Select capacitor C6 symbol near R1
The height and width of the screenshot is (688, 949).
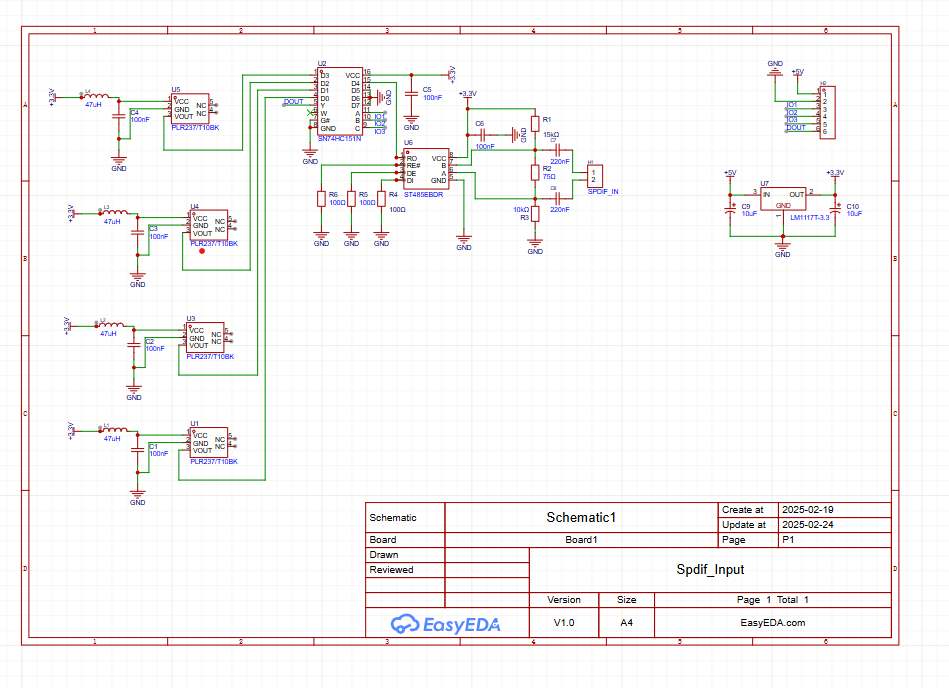(482, 135)
